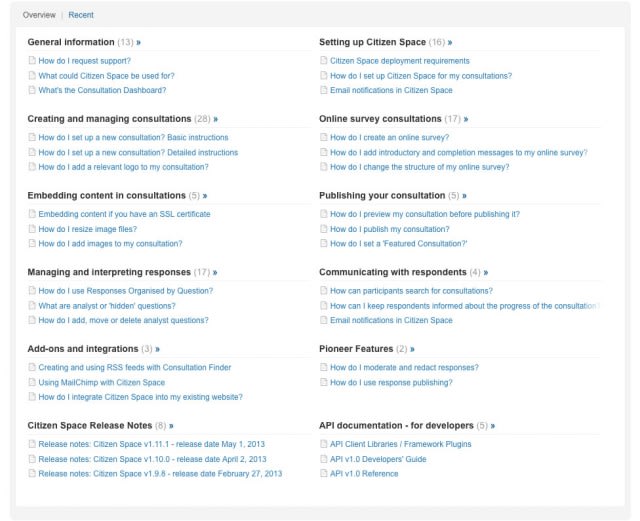Expand Setting up Citizen Space arrow
This screenshot has width=640, height=521.
click(x=450, y=42)
